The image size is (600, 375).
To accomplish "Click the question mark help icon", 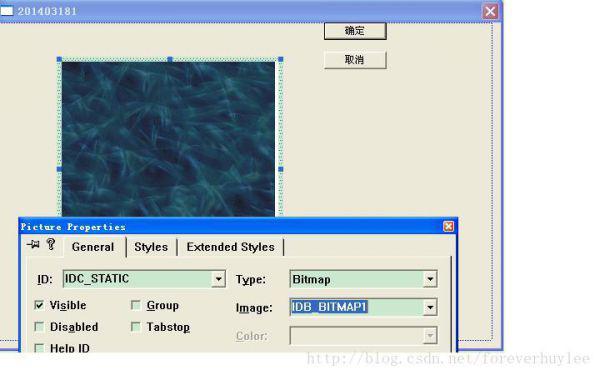I will (51, 244).
